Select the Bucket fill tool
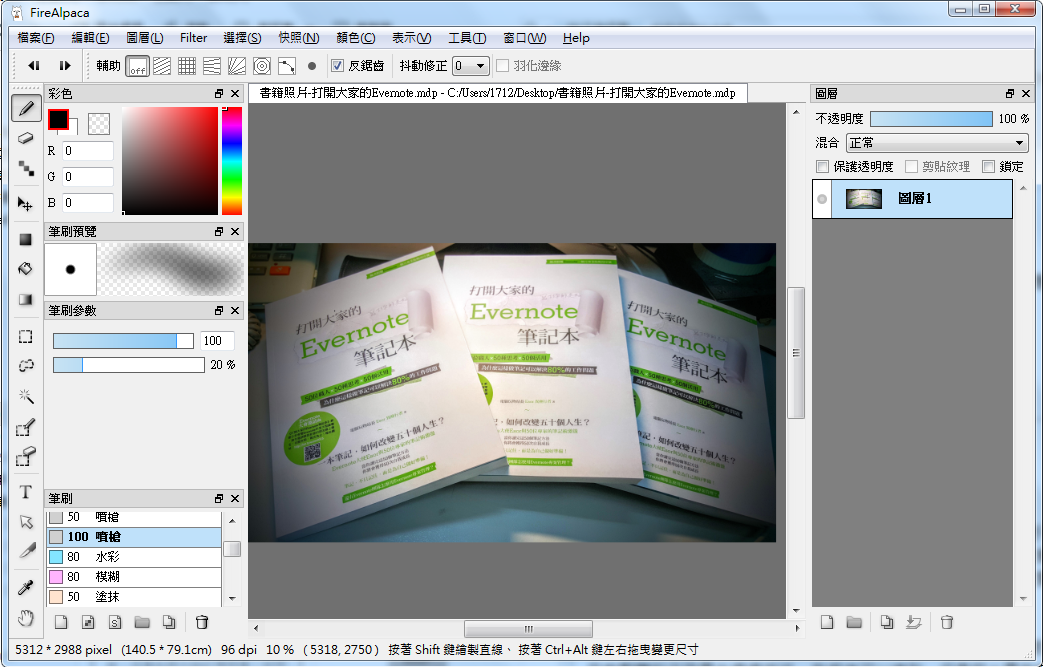1043x667 pixels. 26,269
